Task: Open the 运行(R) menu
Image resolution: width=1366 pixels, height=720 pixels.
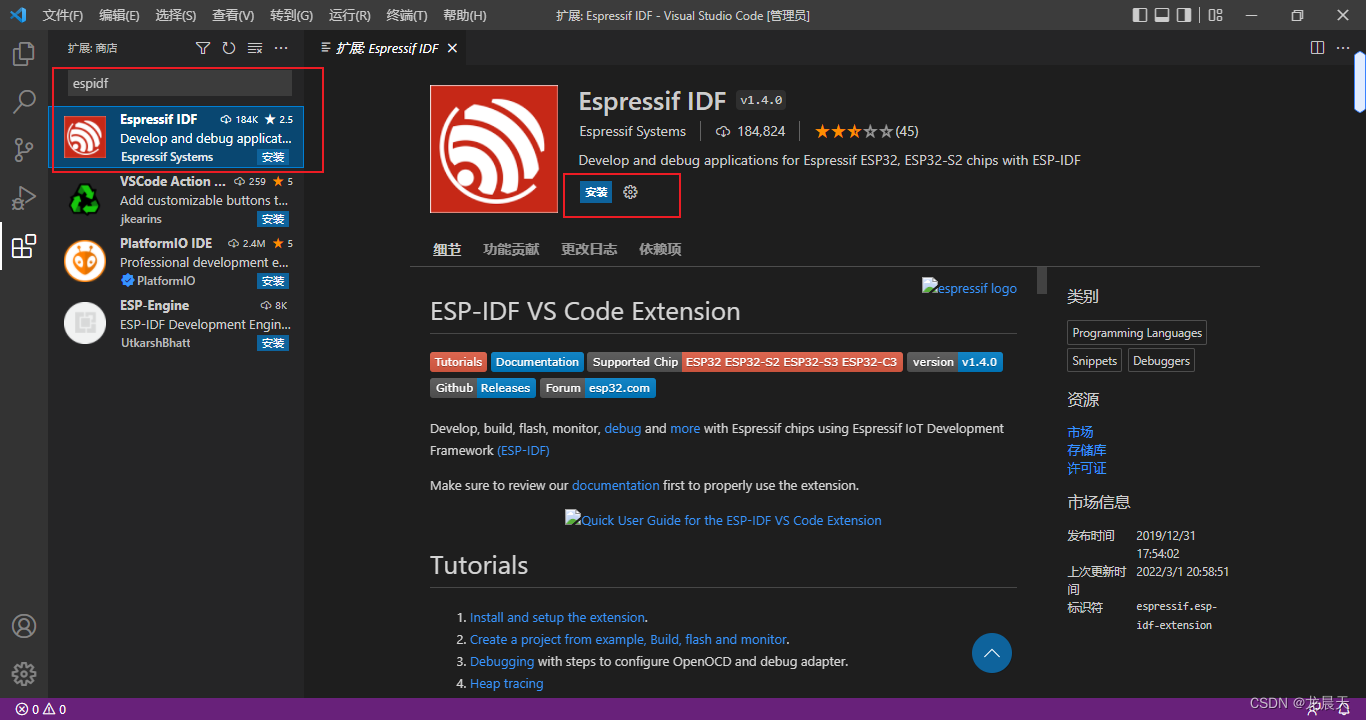Action: click(x=349, y=16)
